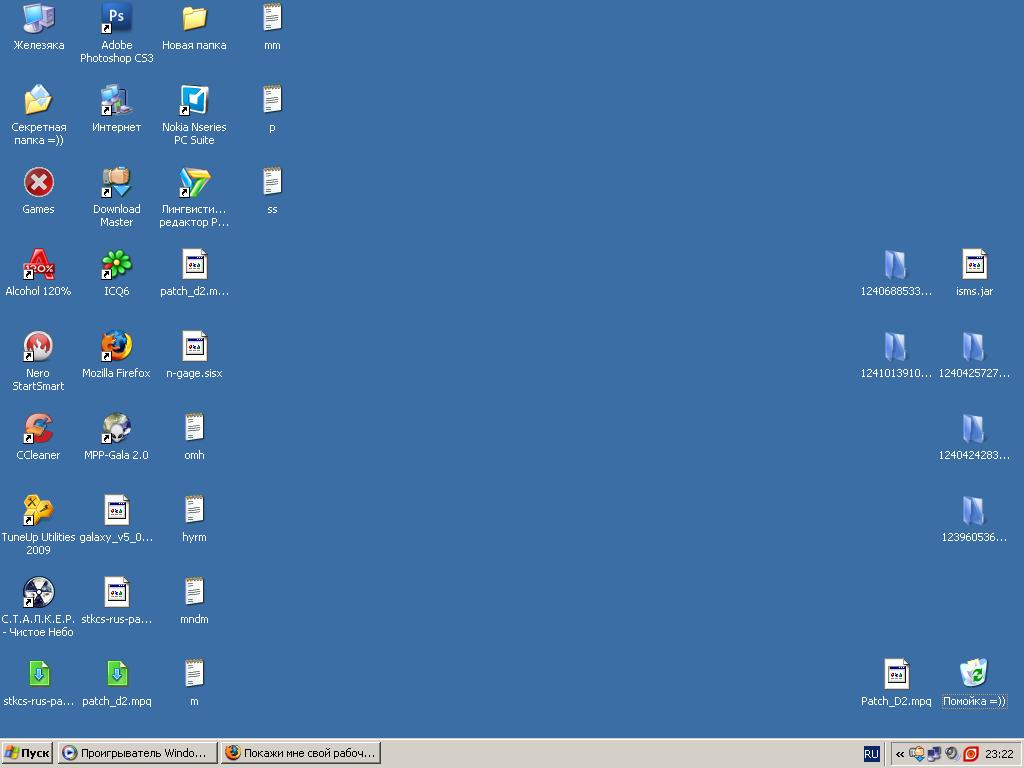Select the Помойка =)) recycle bin
Screen dimensions: 1024x768
pyautogui.click(x=973, y=674)
